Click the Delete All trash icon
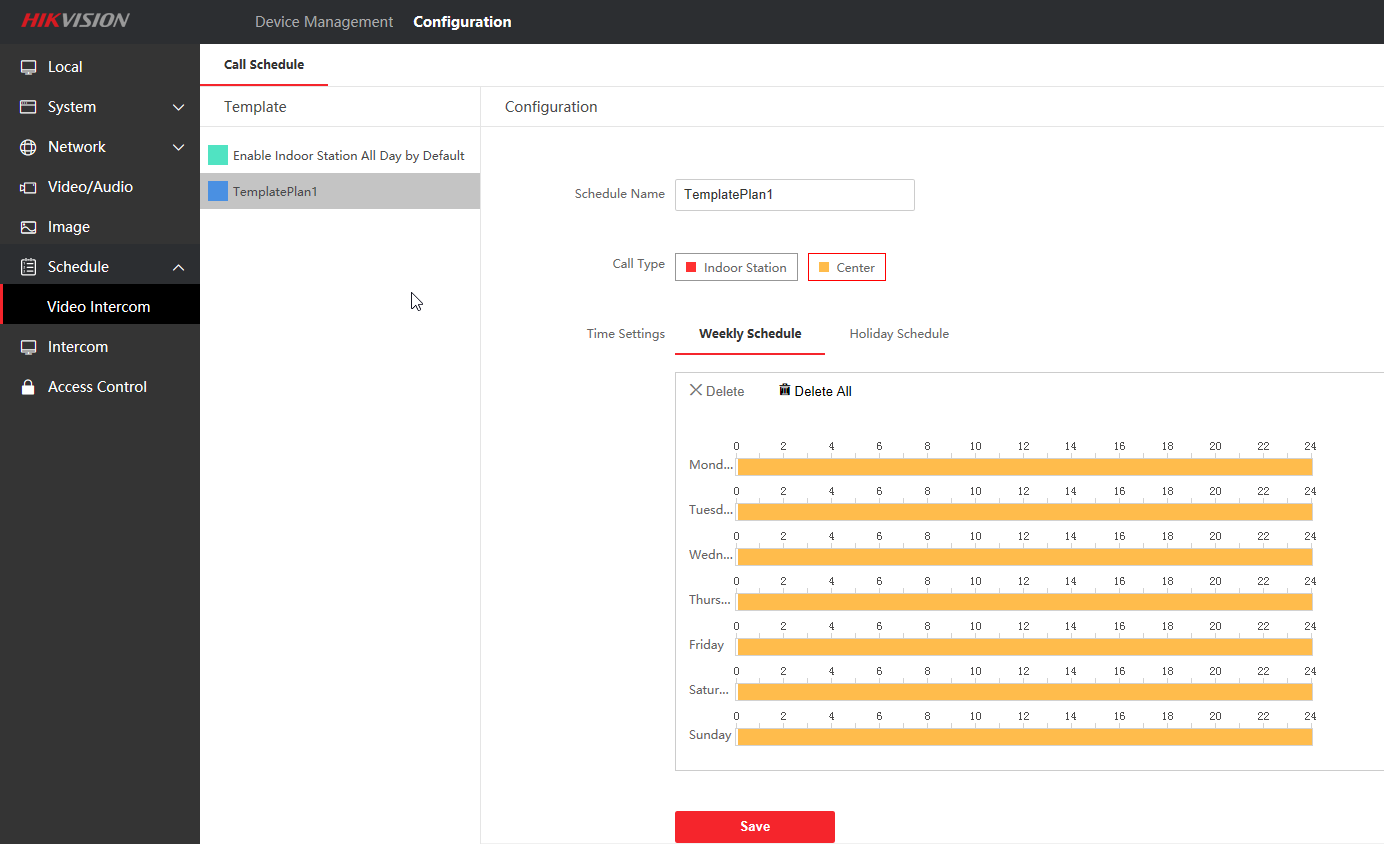The image size is (1384, 844). (785, 390)
